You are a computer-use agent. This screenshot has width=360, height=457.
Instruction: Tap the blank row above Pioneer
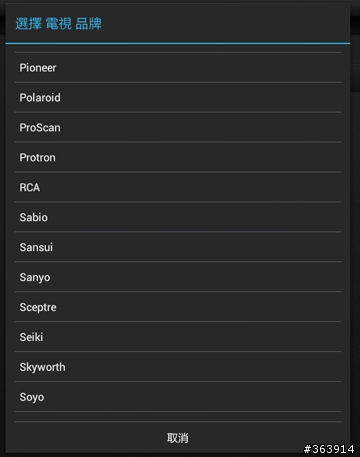[178, 48]
